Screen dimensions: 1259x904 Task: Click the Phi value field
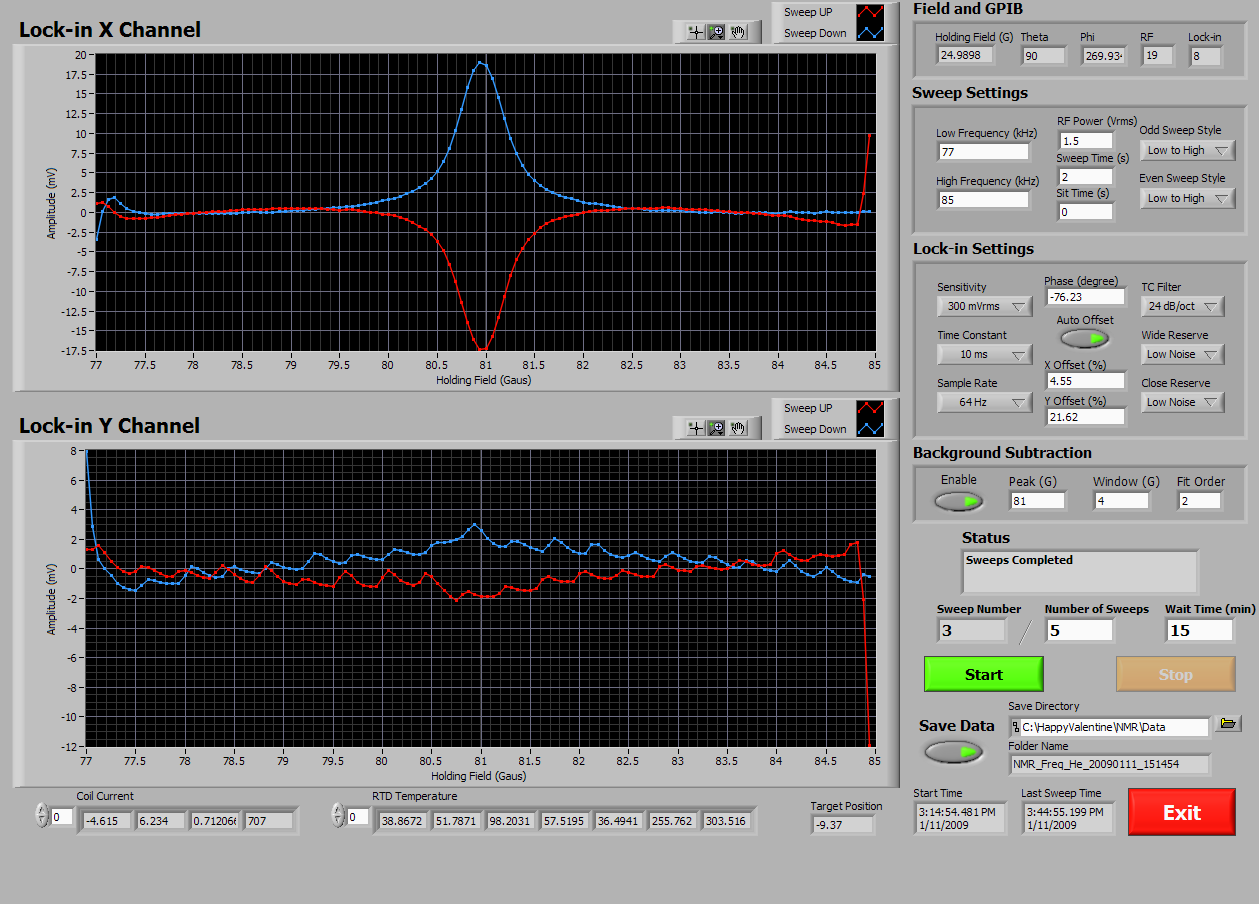[1104, 56]
